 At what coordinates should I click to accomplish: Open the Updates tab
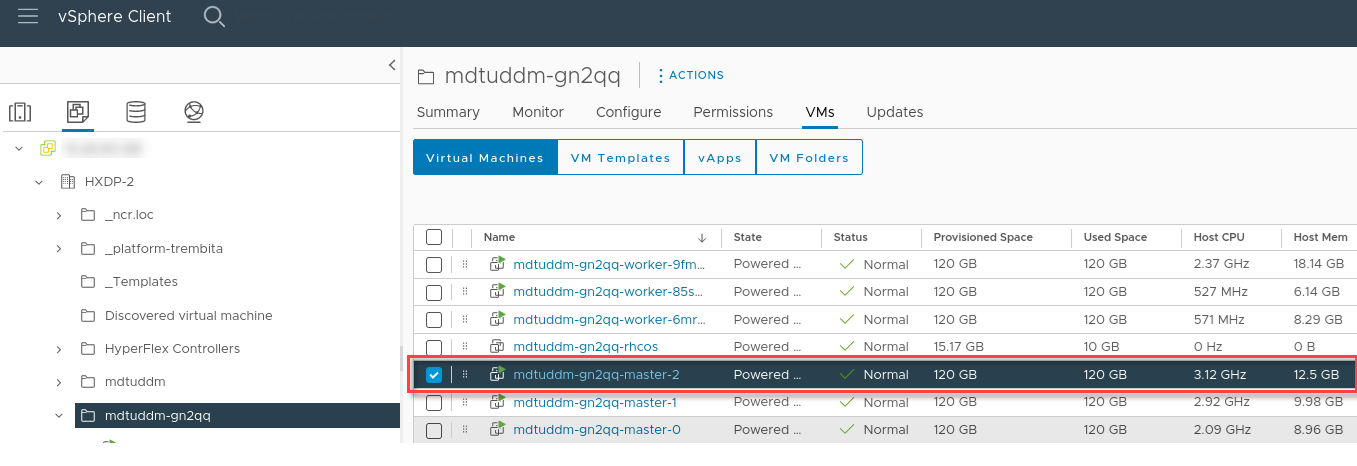point(895,112)
